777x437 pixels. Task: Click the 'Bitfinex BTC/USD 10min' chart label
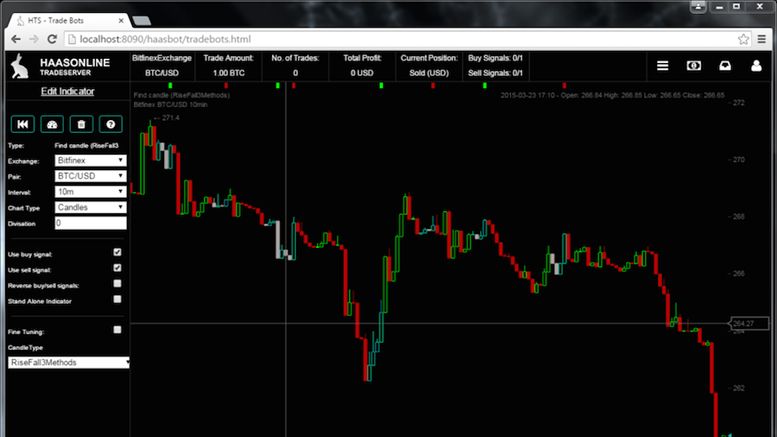(170, 105)
